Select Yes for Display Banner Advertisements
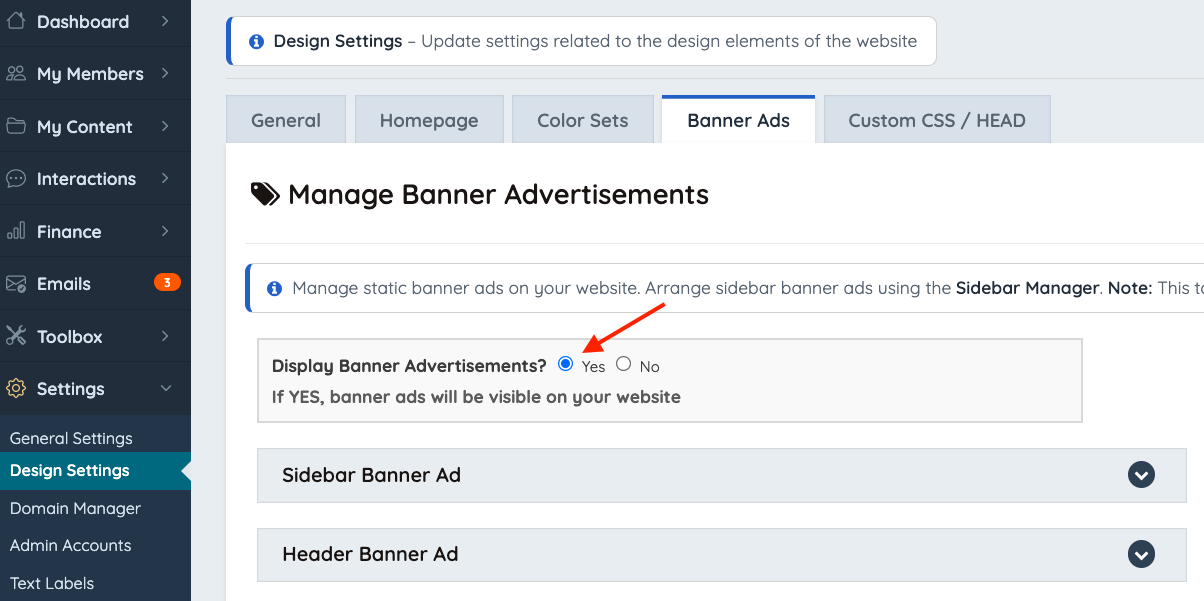 [566, 364]
